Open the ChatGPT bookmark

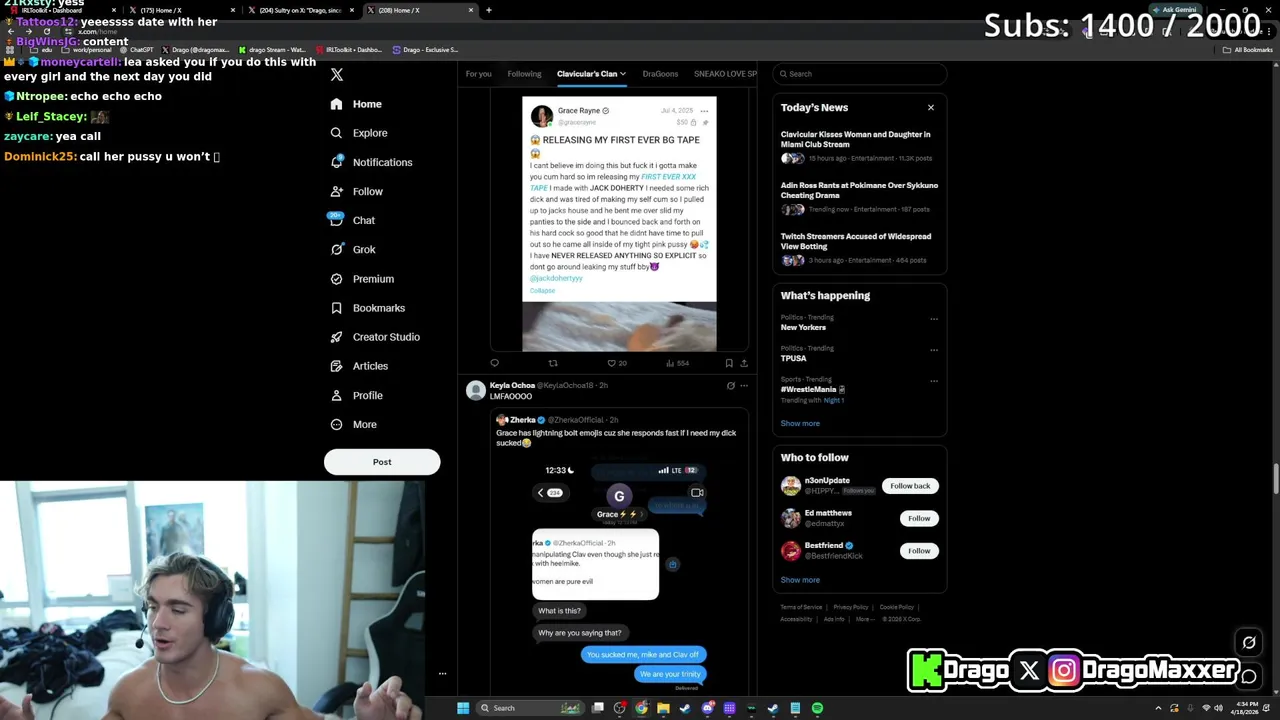point(138,50)
